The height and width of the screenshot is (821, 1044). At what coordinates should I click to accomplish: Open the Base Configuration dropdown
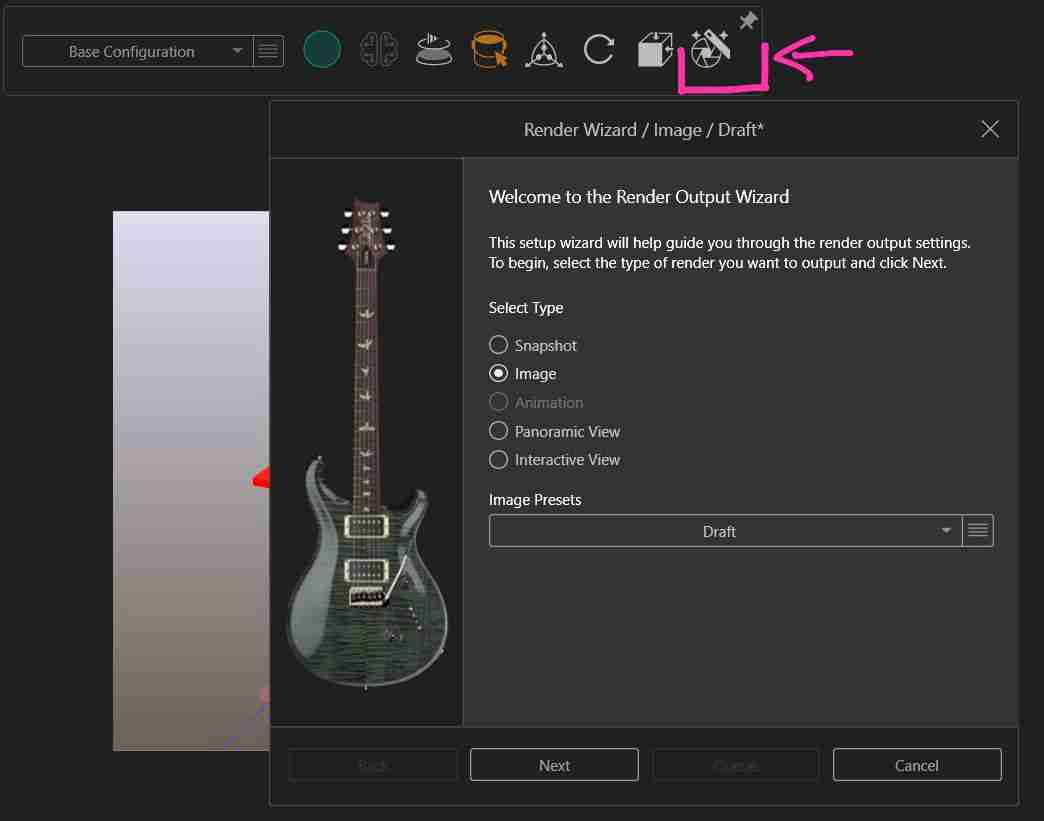pyautogui.click(x=137, y=51)
